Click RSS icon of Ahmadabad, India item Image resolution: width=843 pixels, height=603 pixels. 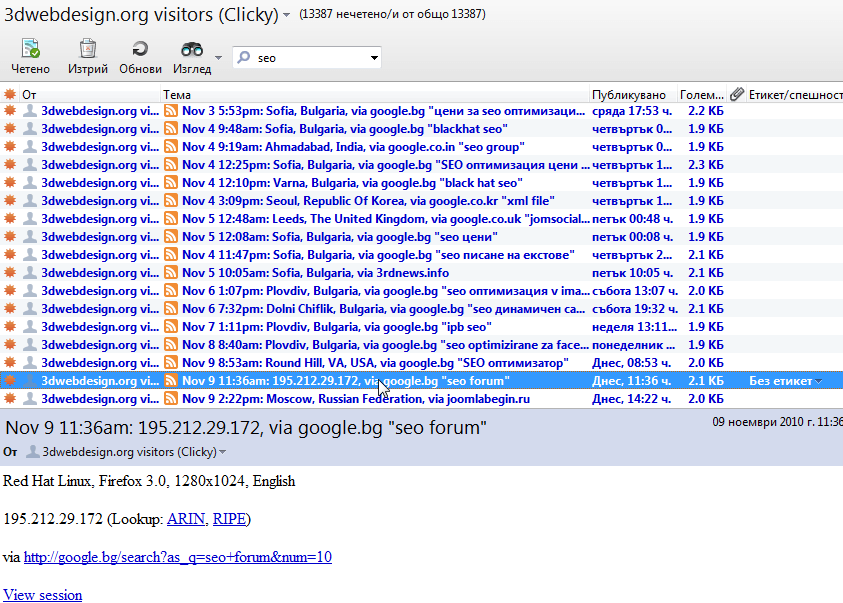click(171, 147)
